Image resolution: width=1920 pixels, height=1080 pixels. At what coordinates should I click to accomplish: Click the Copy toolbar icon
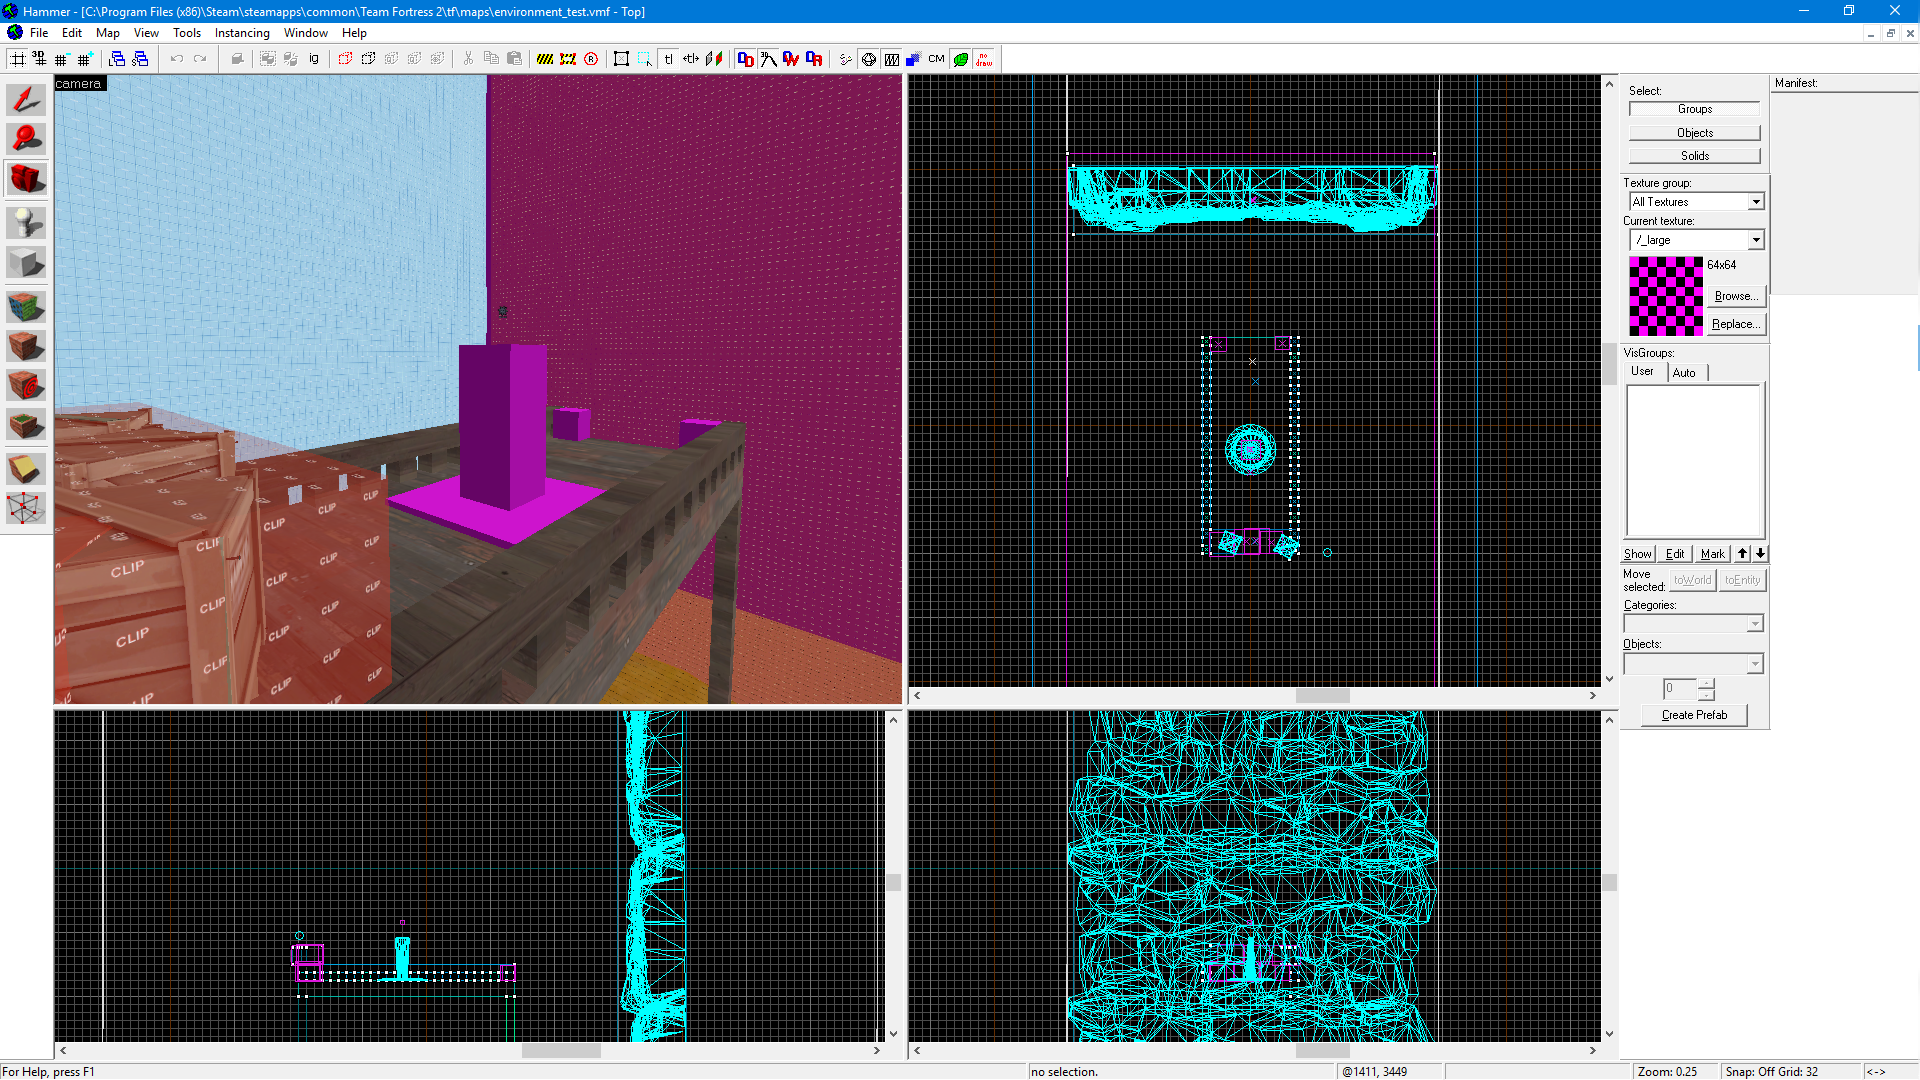491,59
